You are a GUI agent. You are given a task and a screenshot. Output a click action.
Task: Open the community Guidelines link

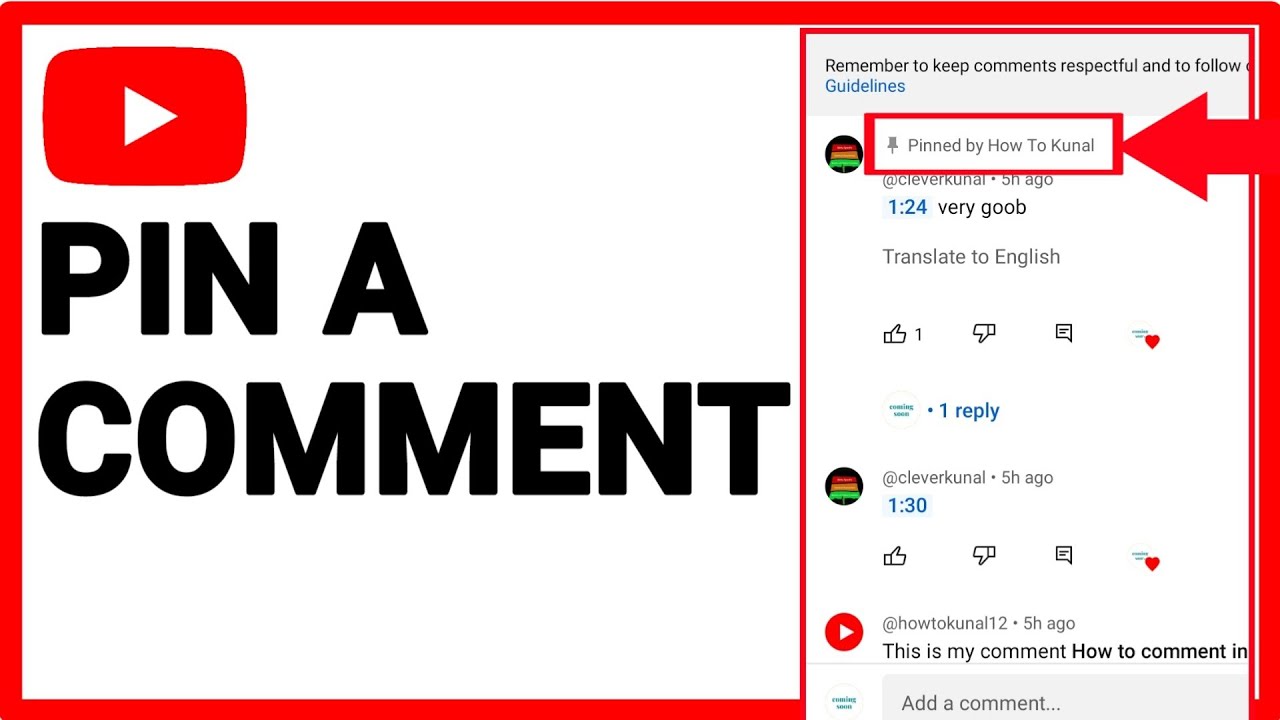[x=865, y=86]
